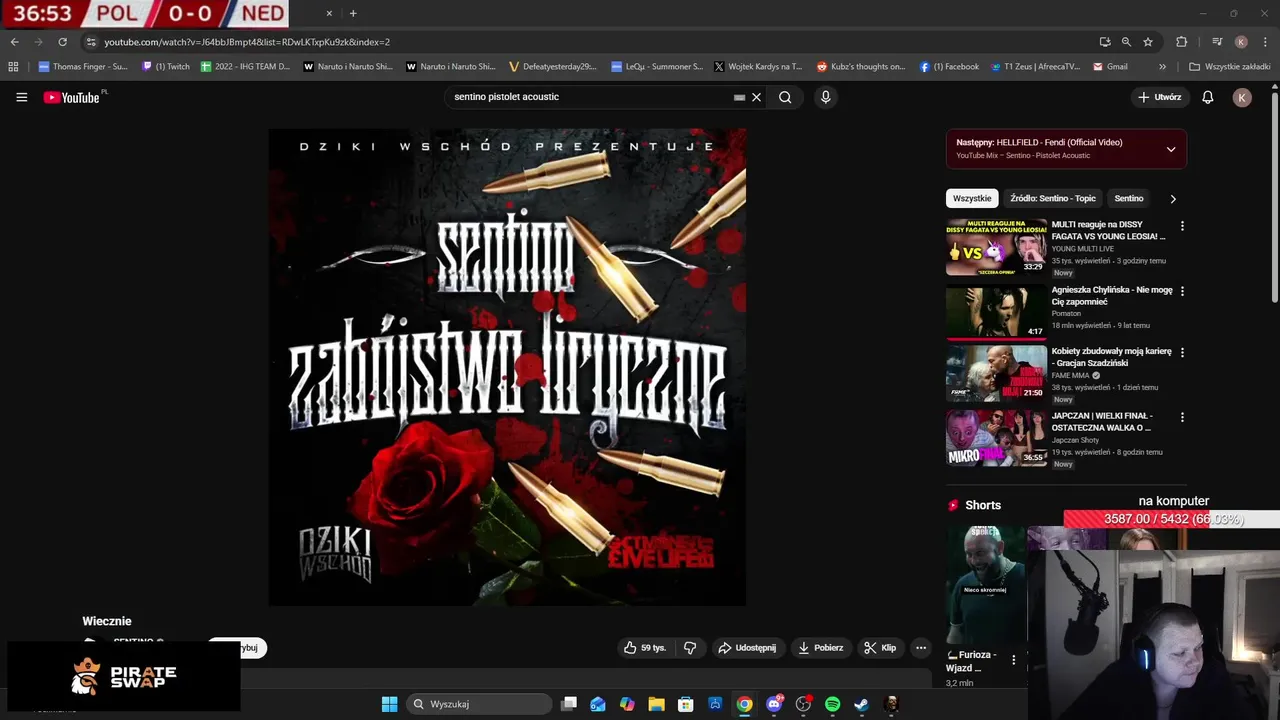1280x720 pixels.
Task: Open Kobiety zbudowały moją karierę video thumbnail
Action: pos(996,374)
